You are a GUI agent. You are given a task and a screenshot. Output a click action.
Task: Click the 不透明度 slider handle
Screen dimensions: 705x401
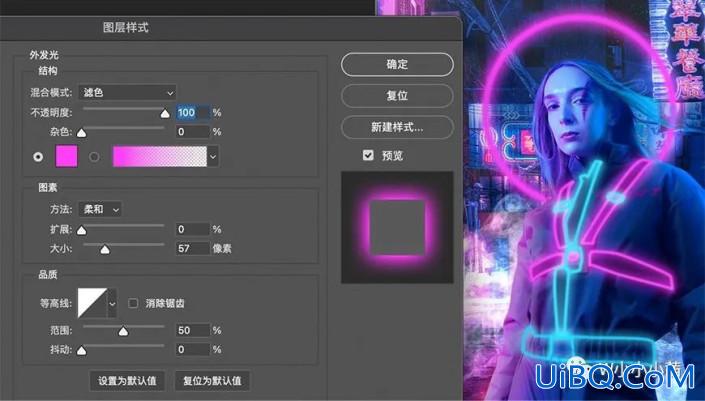tap(165, 114)
